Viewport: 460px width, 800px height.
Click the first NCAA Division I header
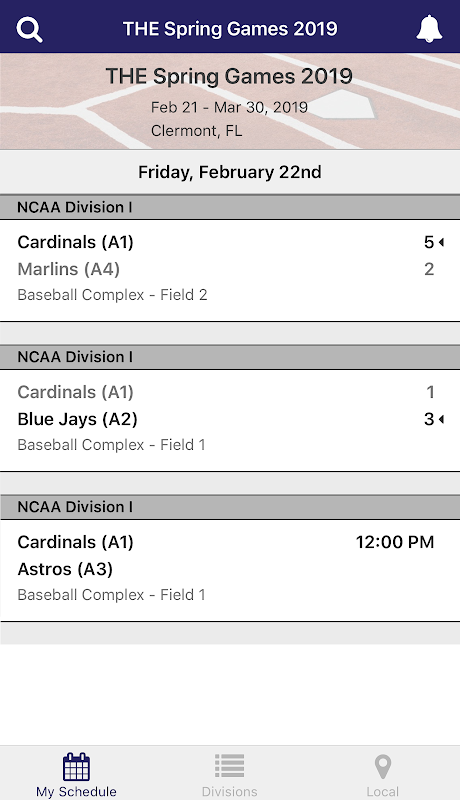tap(230, 207)
